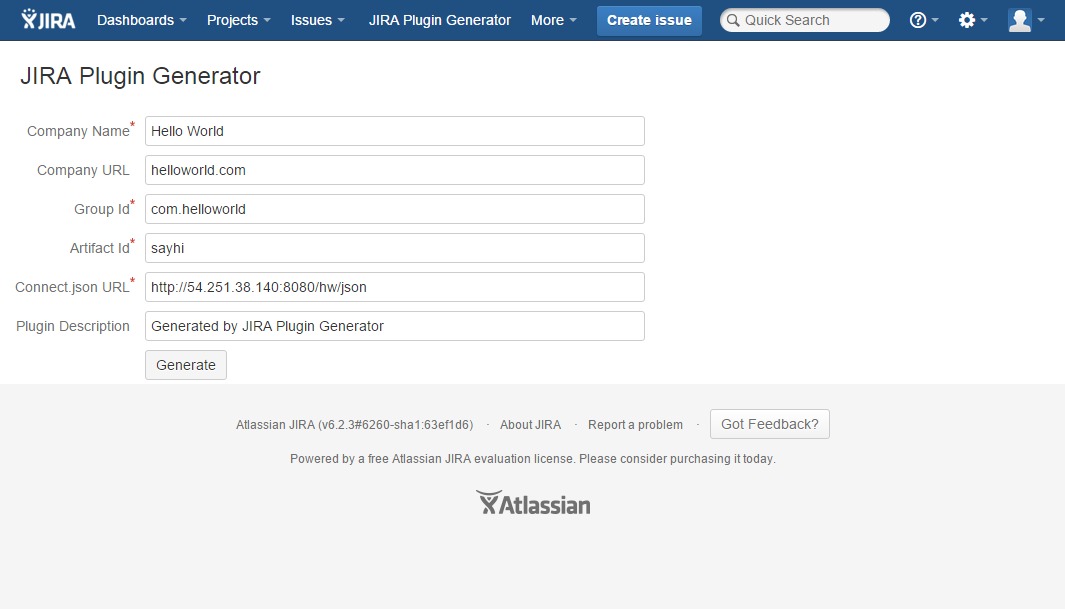Click the JIRA logo in header

click(x=48, y=20)
